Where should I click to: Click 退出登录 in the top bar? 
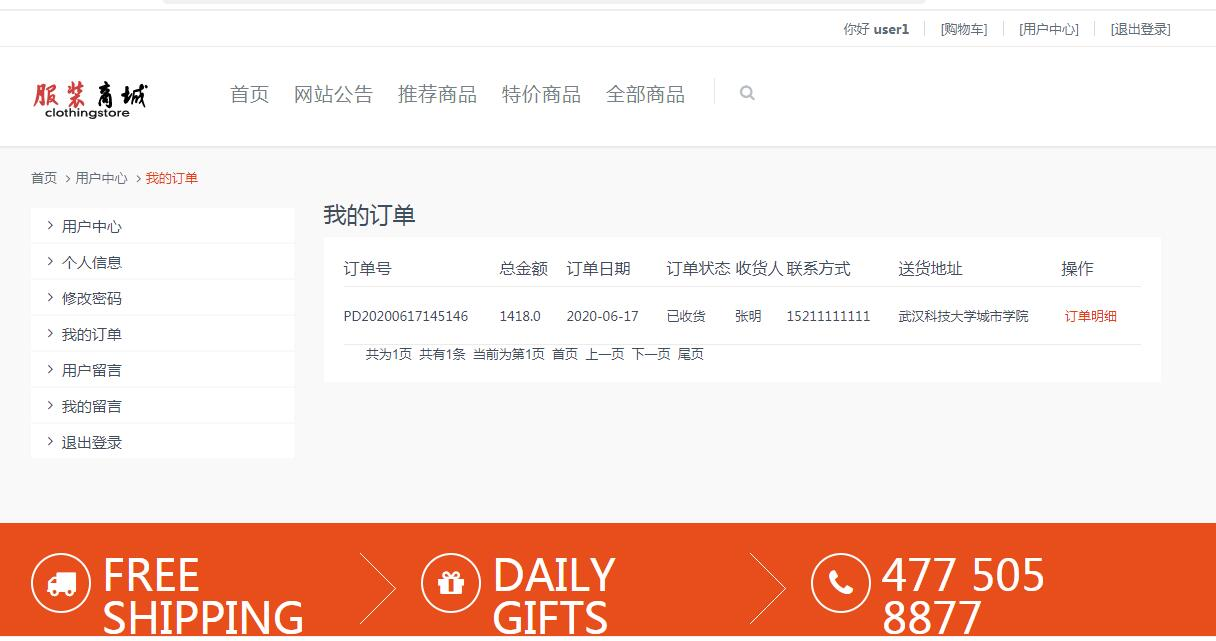1140,29
